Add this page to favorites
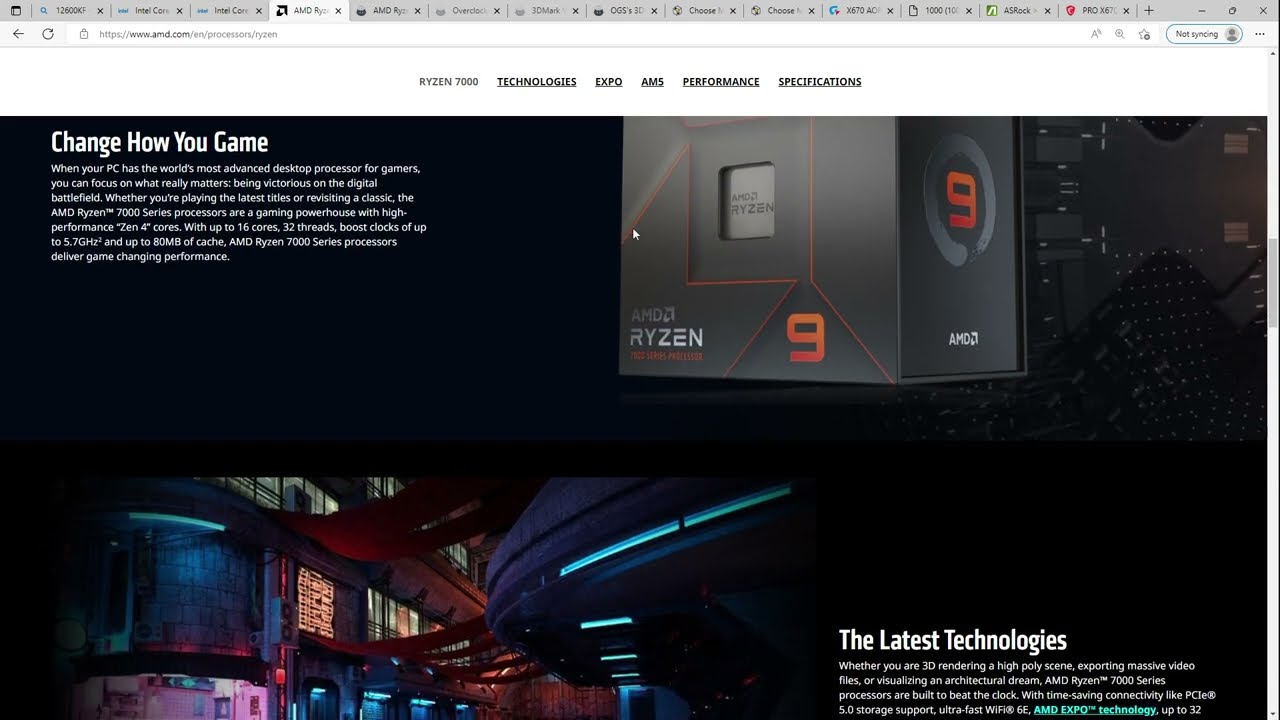Screen dimensions: 1280x720 click(x=1145, y=34)
